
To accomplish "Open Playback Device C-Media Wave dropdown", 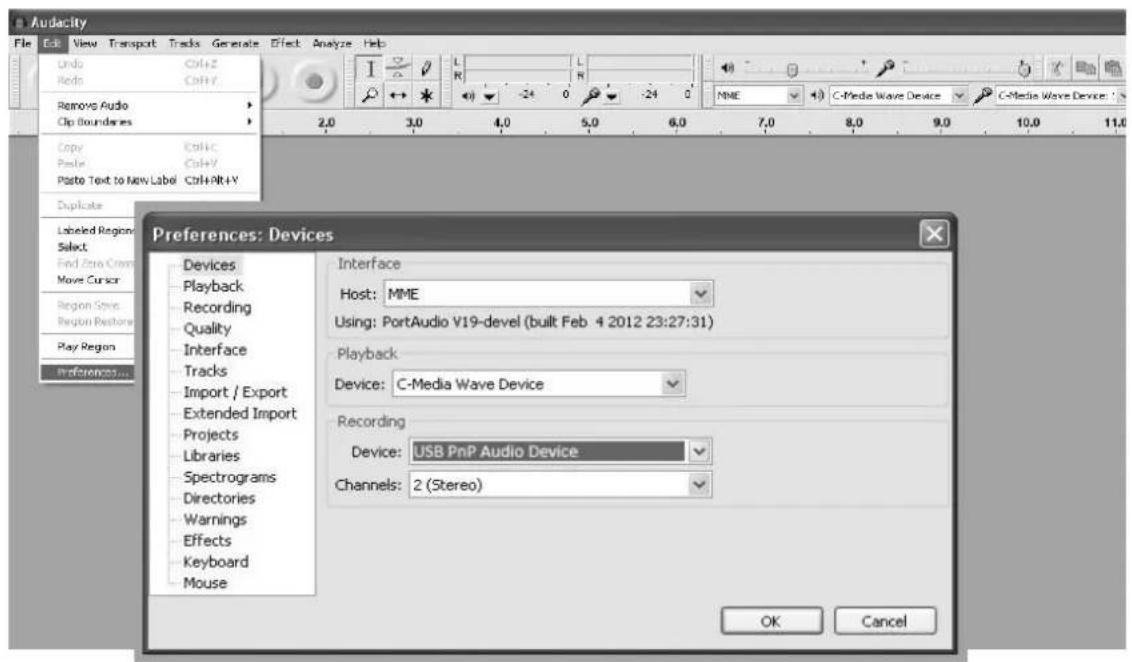I will [539, 384].
